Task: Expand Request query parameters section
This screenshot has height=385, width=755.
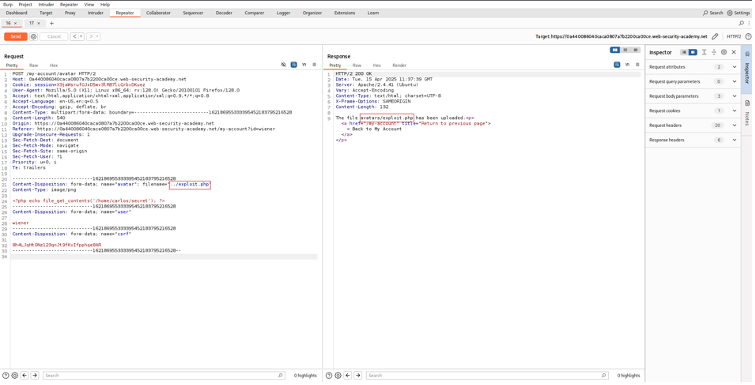Action: point(734,82)
